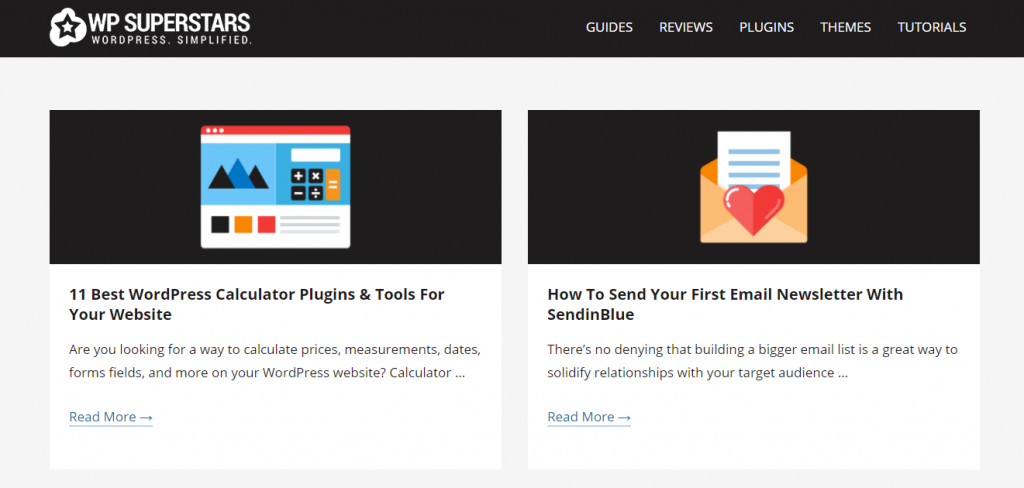Viewport: 1024px width, 488px height.
Task: Click the excerpt 'There's no denying that building'
Action: [x=752, y=361]
